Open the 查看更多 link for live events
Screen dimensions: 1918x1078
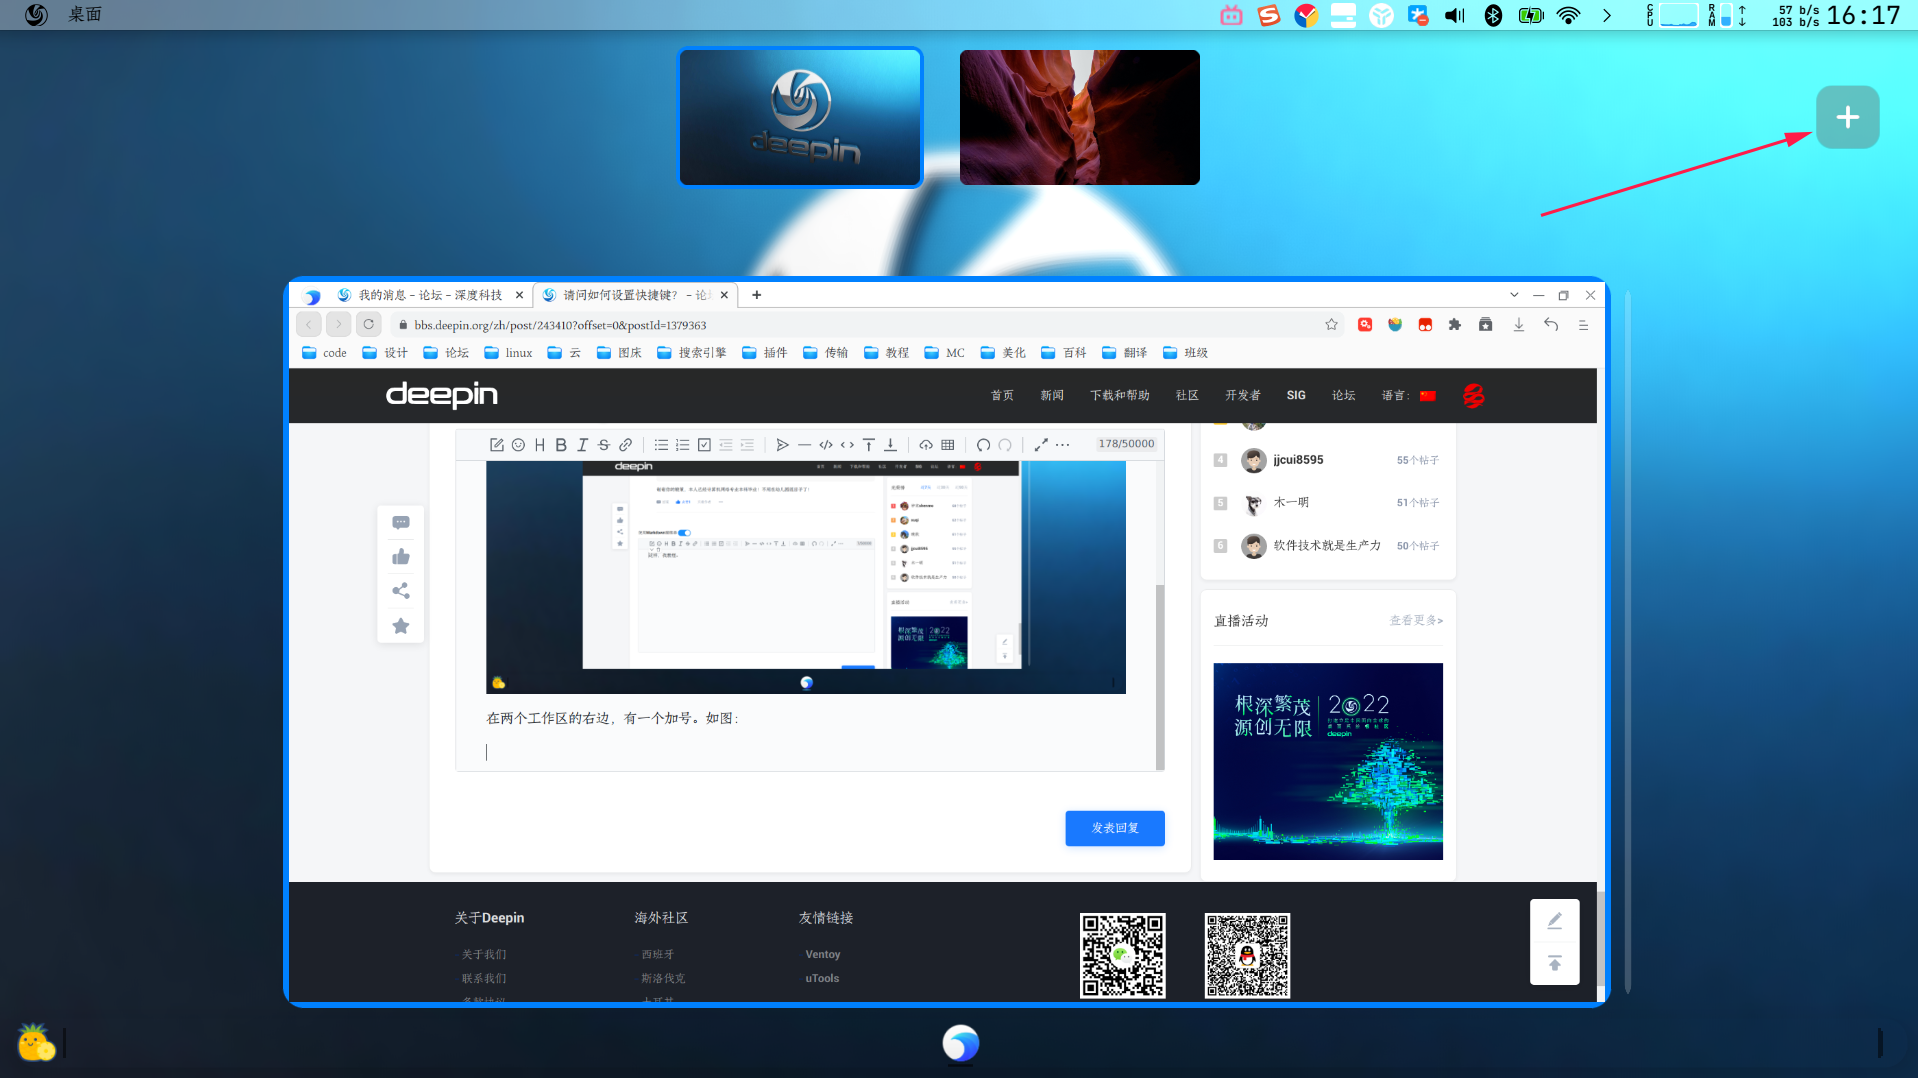pyautogui.click(x=1416, y=621)
